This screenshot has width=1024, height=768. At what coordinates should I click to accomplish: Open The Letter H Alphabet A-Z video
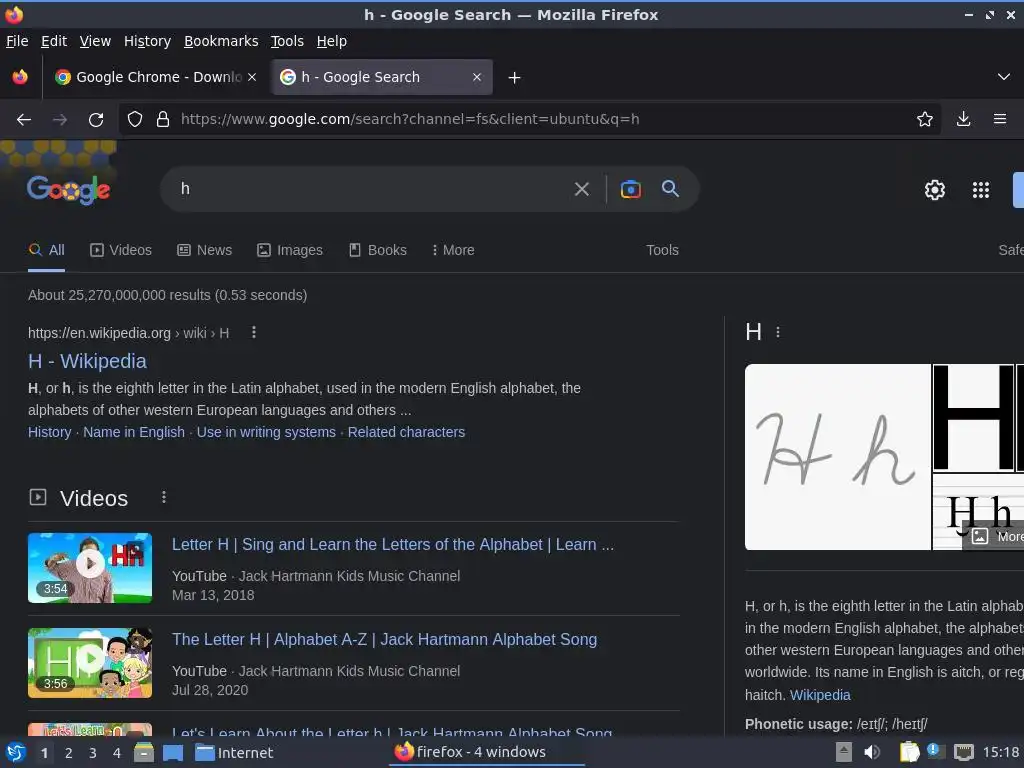385,639
